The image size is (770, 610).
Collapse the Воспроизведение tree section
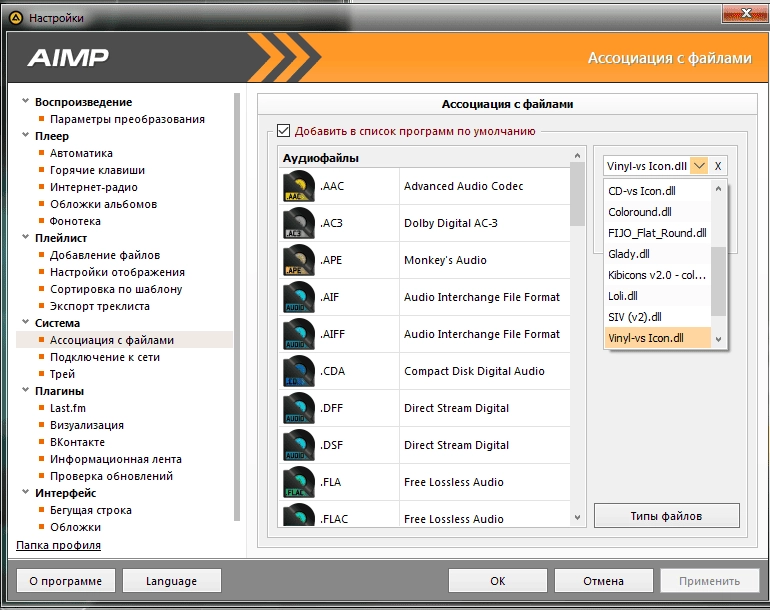tap(26, 101)
